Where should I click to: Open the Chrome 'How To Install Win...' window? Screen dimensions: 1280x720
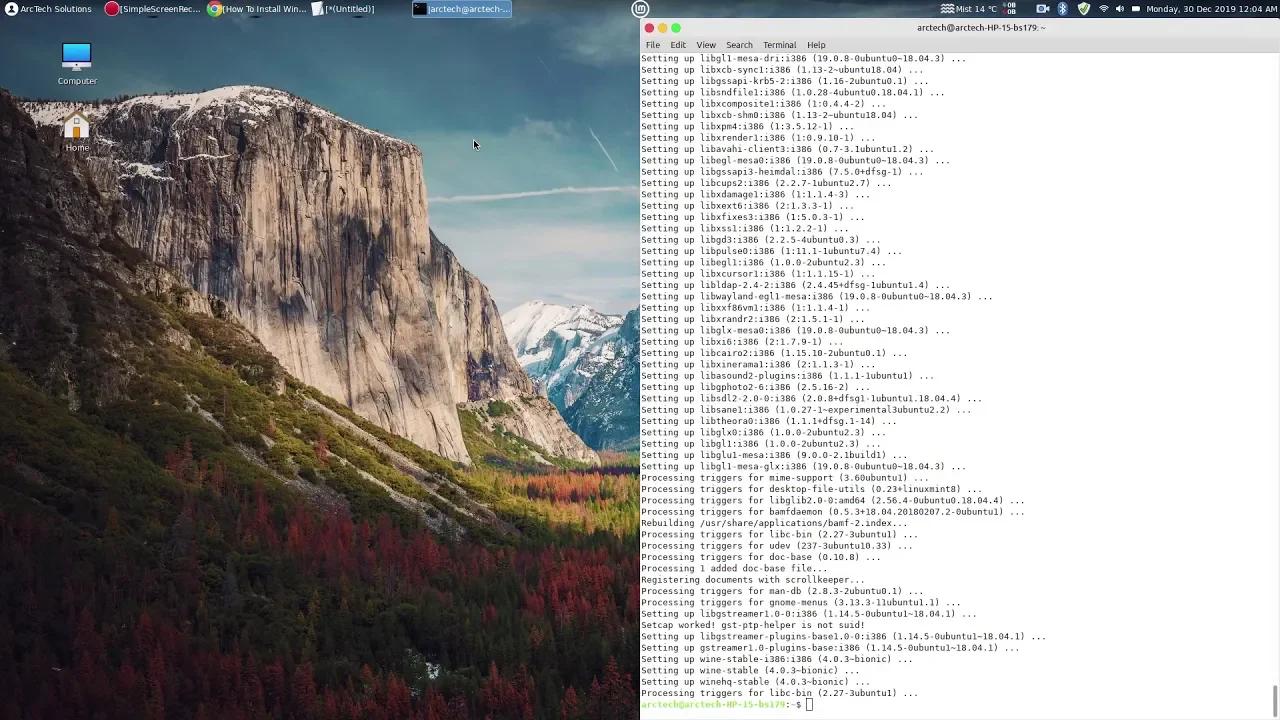coord(257,9)
